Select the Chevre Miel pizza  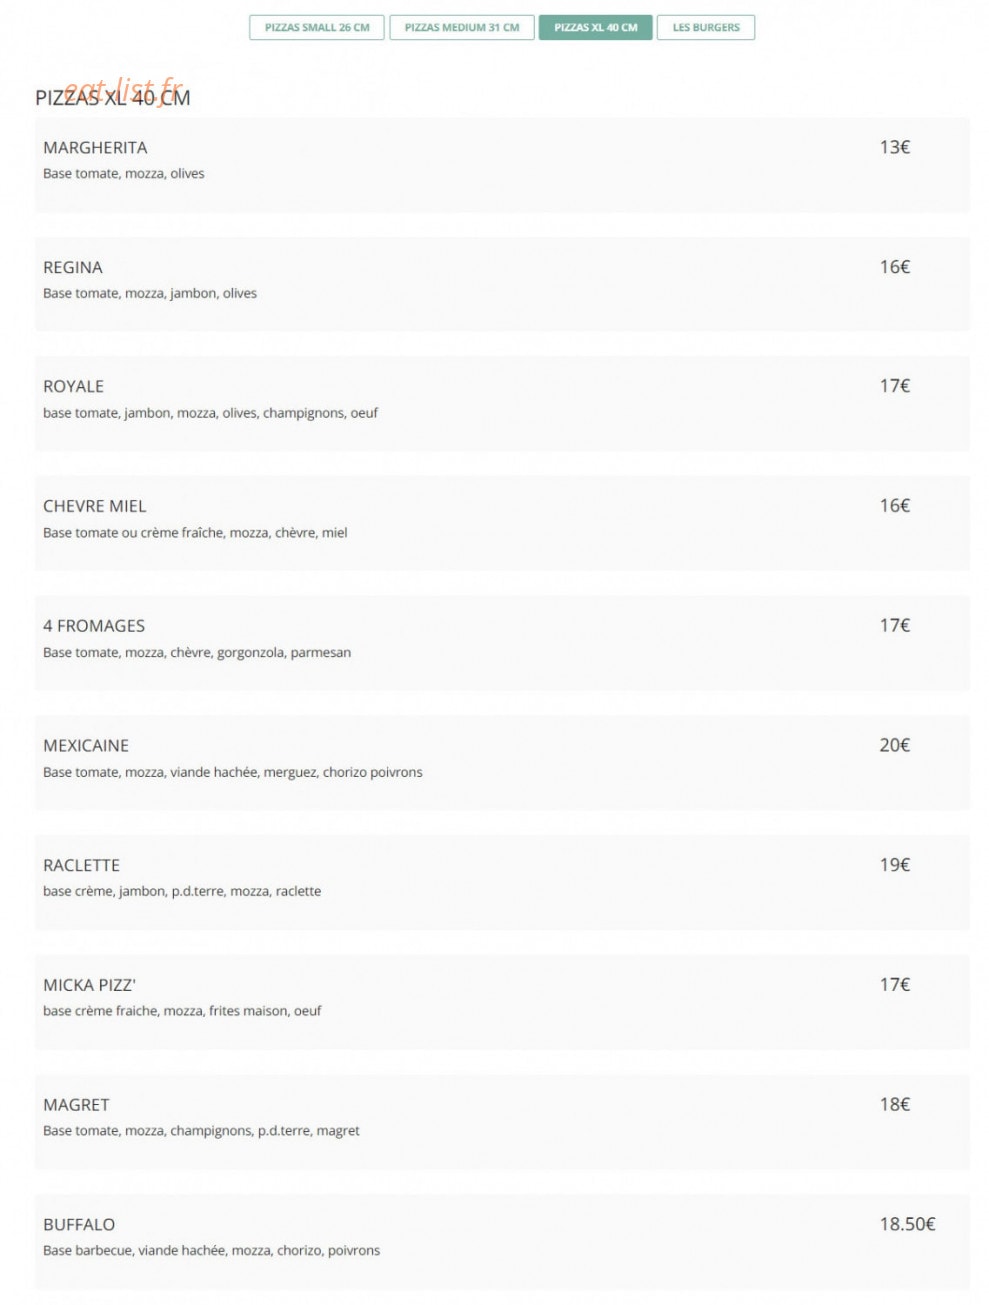[x=502, y=524]
